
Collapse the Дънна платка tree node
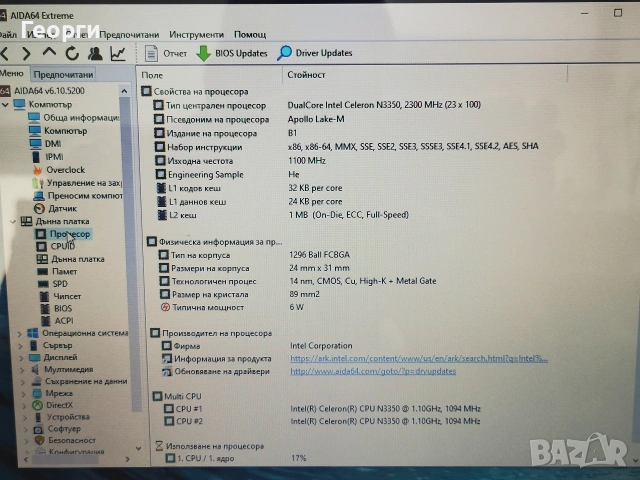[13, 222]
